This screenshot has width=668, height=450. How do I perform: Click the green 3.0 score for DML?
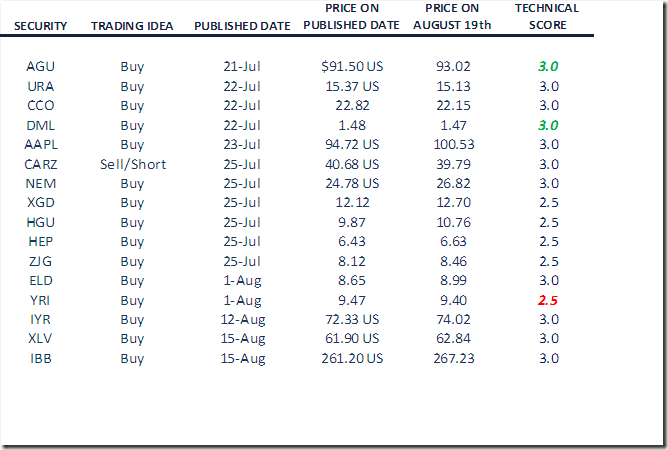pos(547,125)
